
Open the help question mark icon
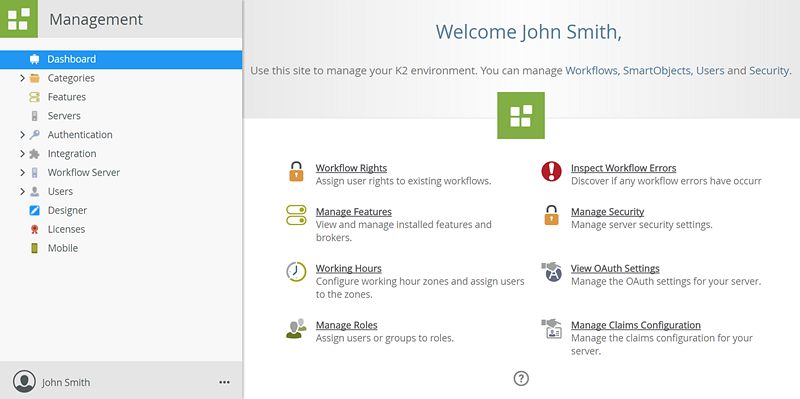pyautogui.click(x=521, y=378)
